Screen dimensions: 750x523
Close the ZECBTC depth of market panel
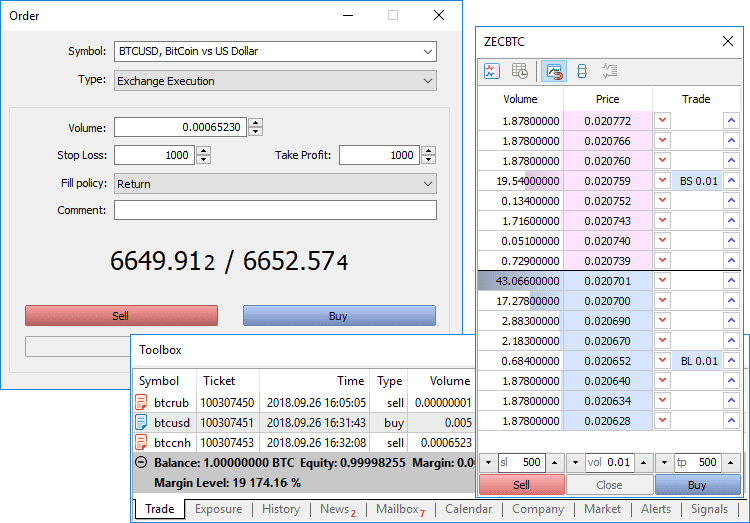click(728, 41)
